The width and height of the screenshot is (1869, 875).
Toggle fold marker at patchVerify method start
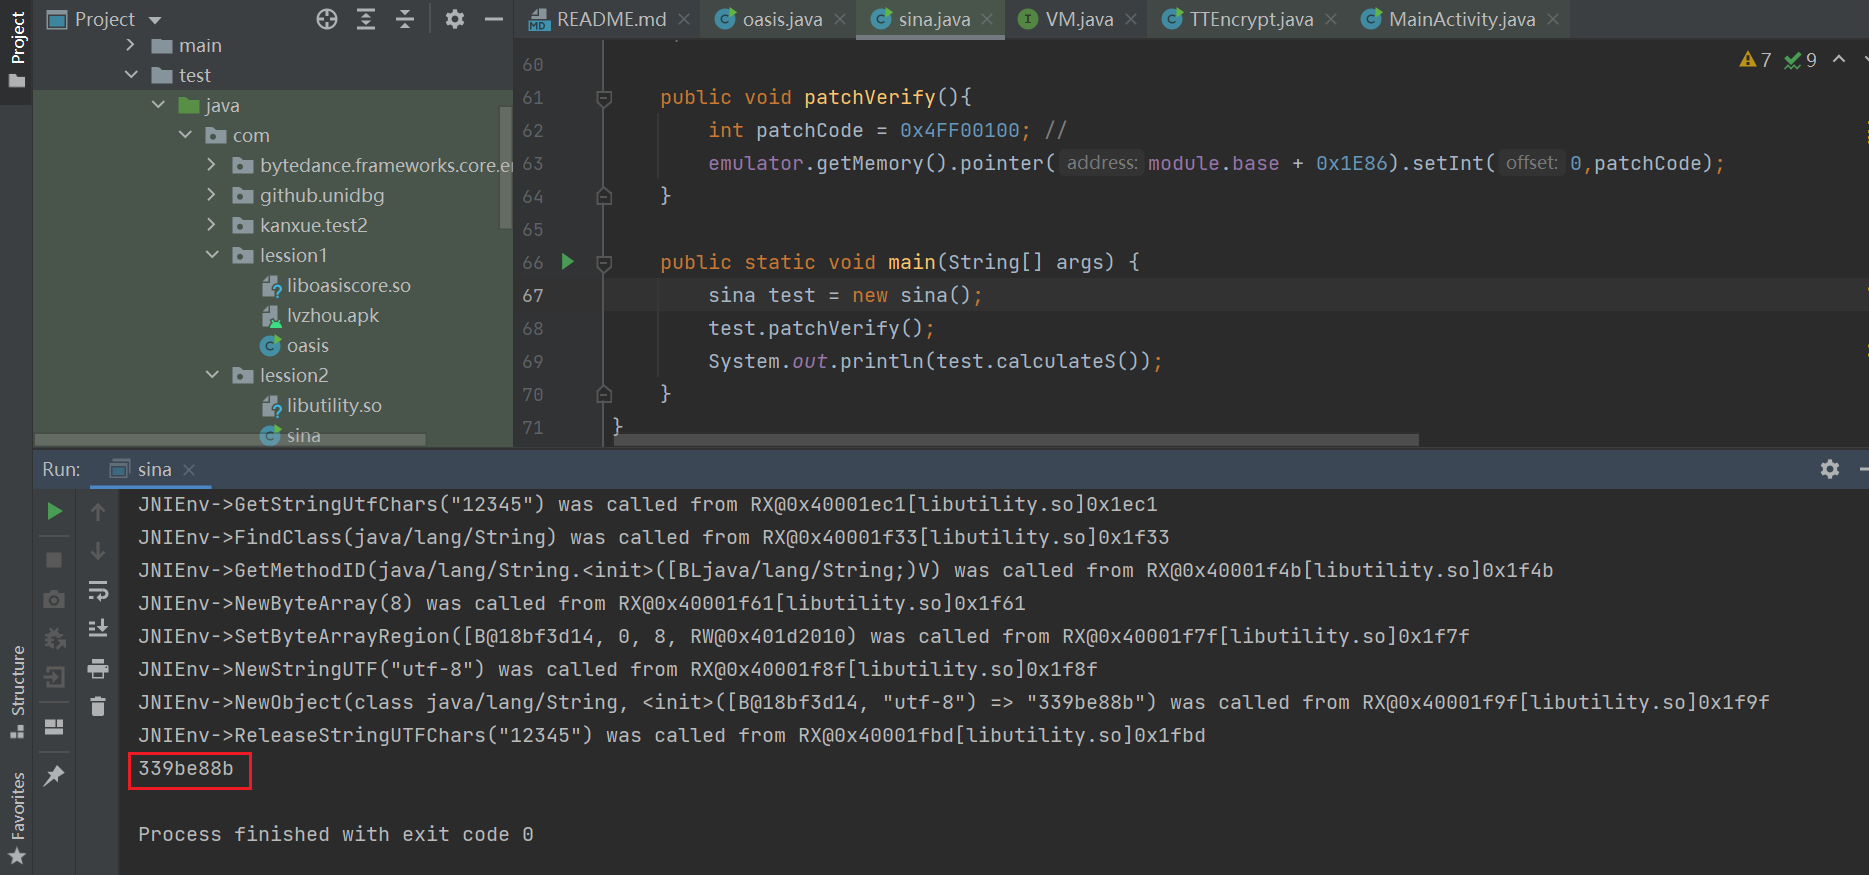[x=604, y=98]
